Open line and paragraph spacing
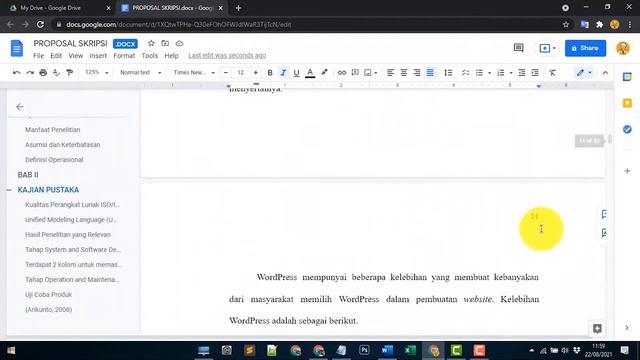 pyautogui.click(x=448, y=73)
